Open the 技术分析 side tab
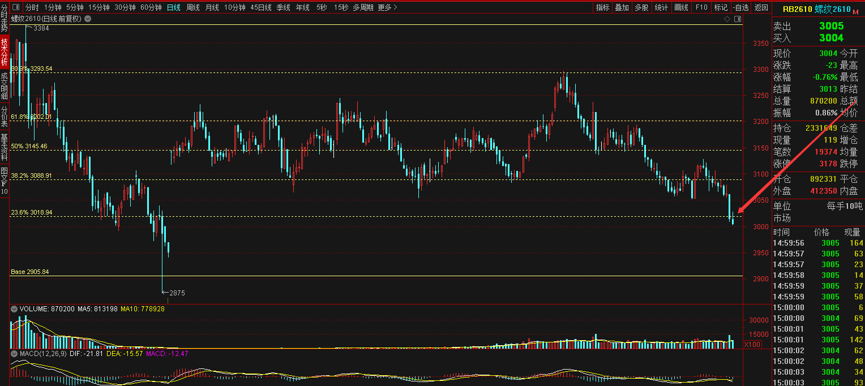 click(4, 52)
